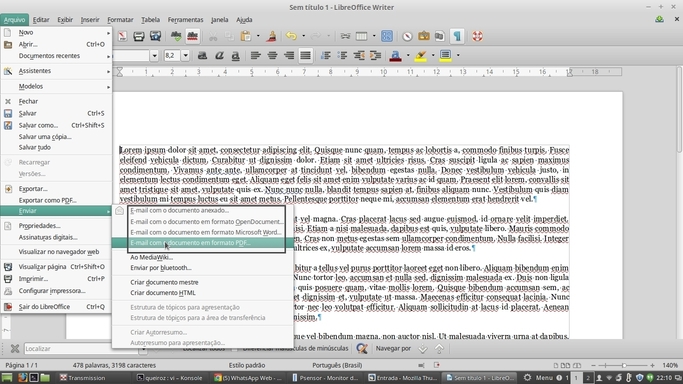The image size is (683, 384).
Task: Open the font name dropdown arrow
Action: (154, 55)
